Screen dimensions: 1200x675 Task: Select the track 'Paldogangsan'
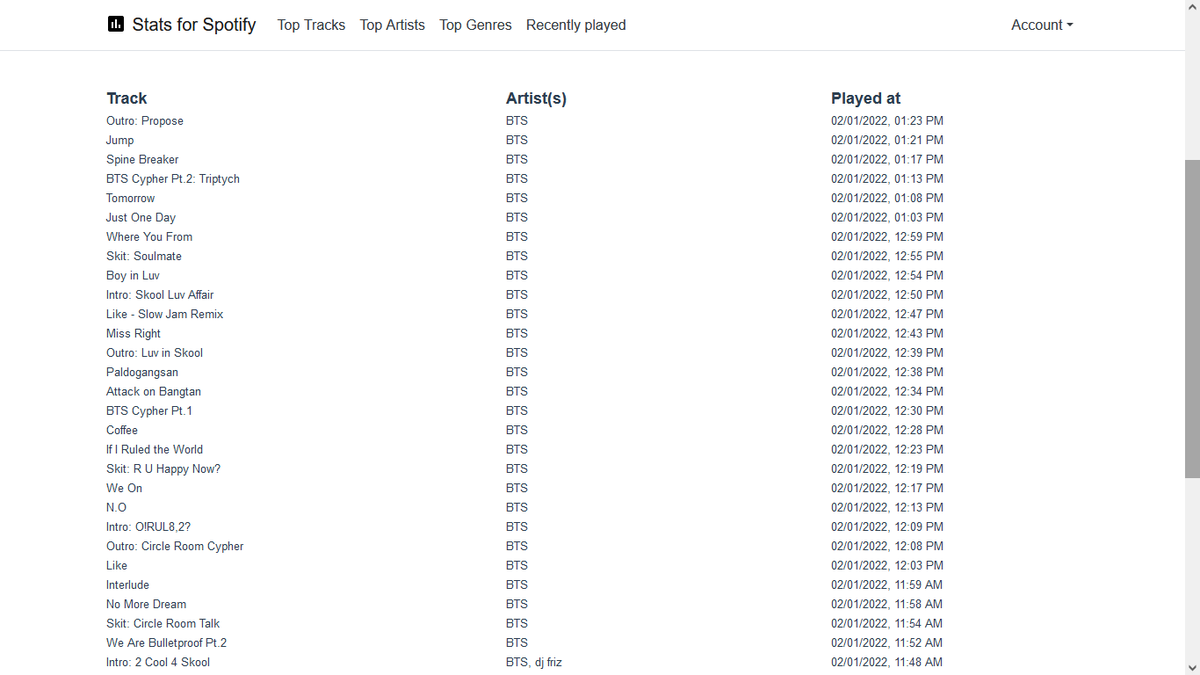[x=142, y=372]
